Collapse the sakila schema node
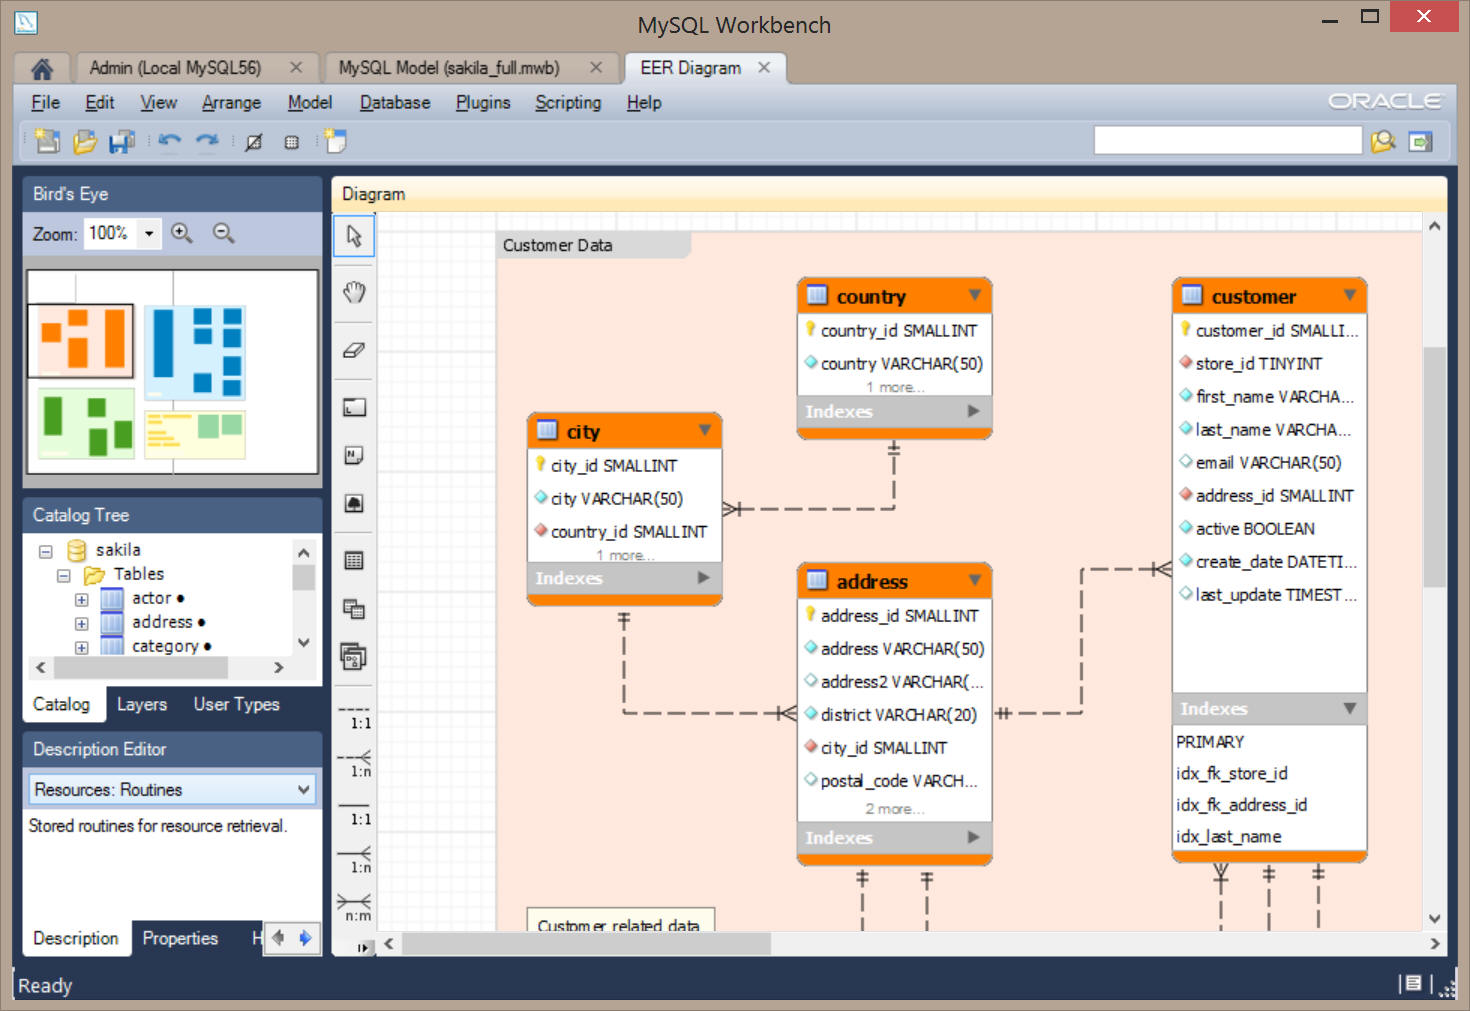Screen dimensions: 1470x1011 (x=45, y=551)
